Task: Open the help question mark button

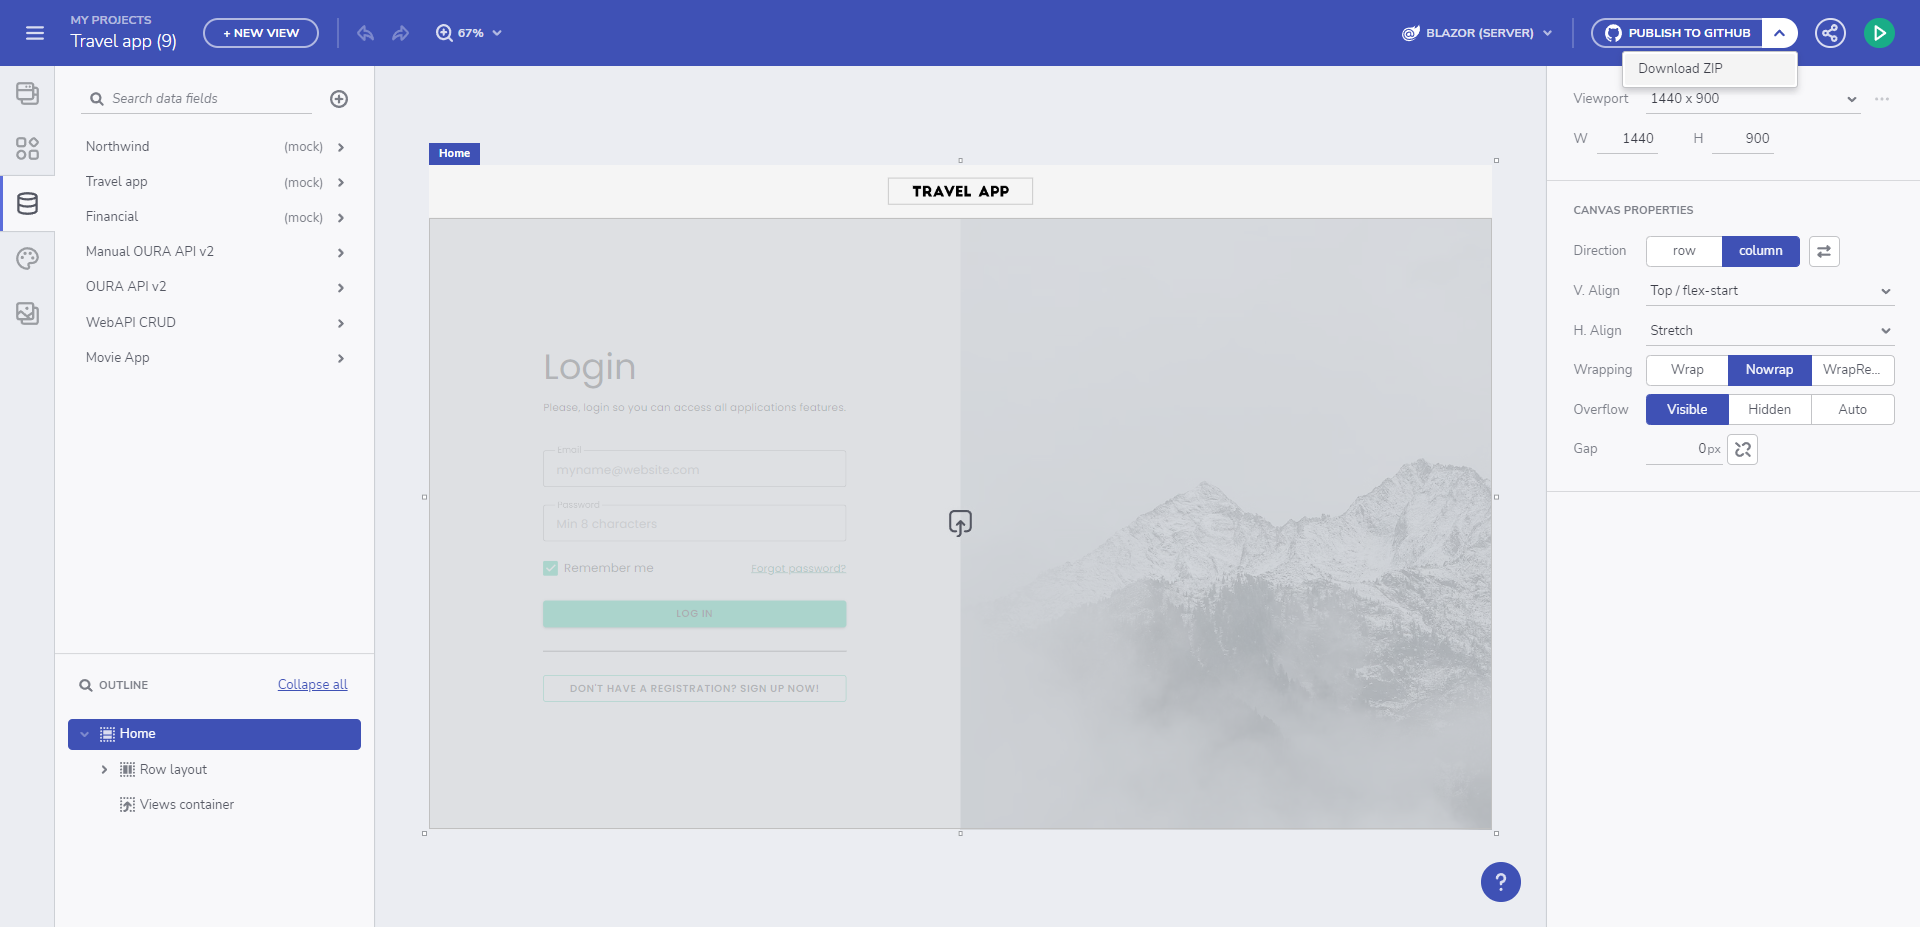Action: point(1500,882)
